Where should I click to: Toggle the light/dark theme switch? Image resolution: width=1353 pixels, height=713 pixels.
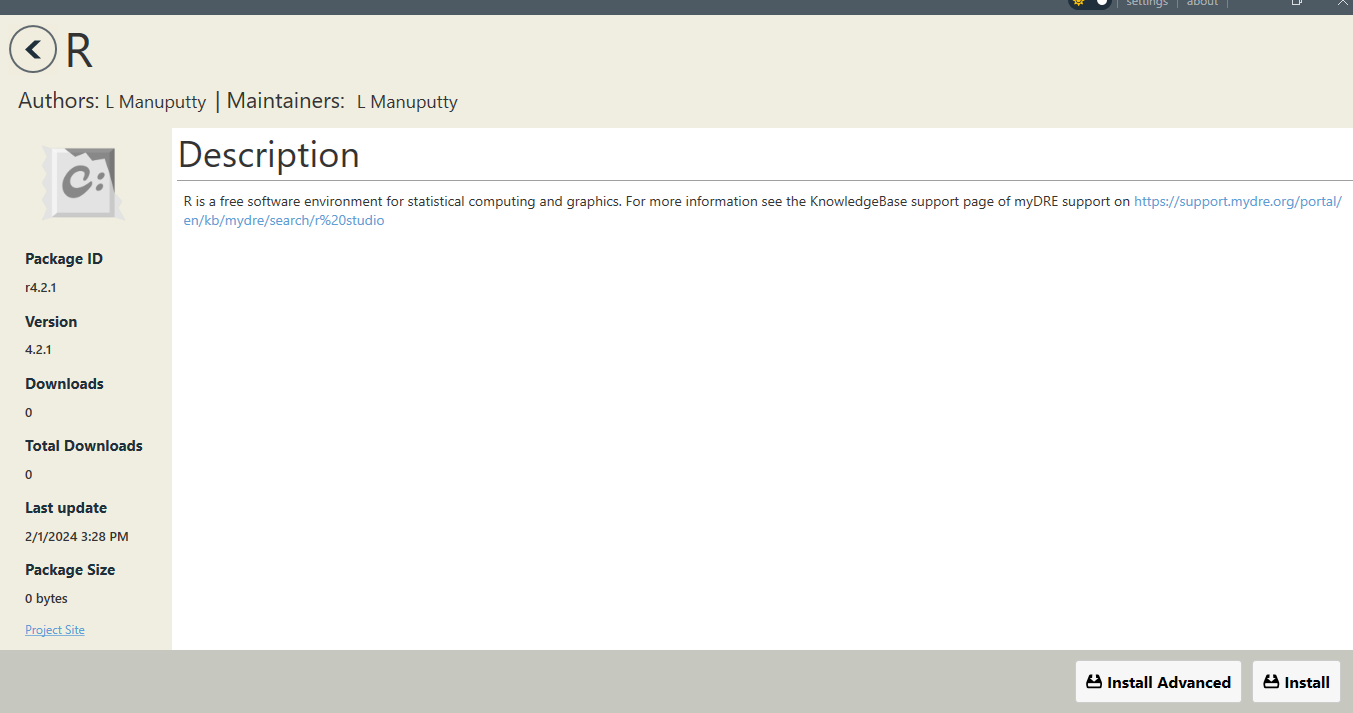click(1090, 3)
